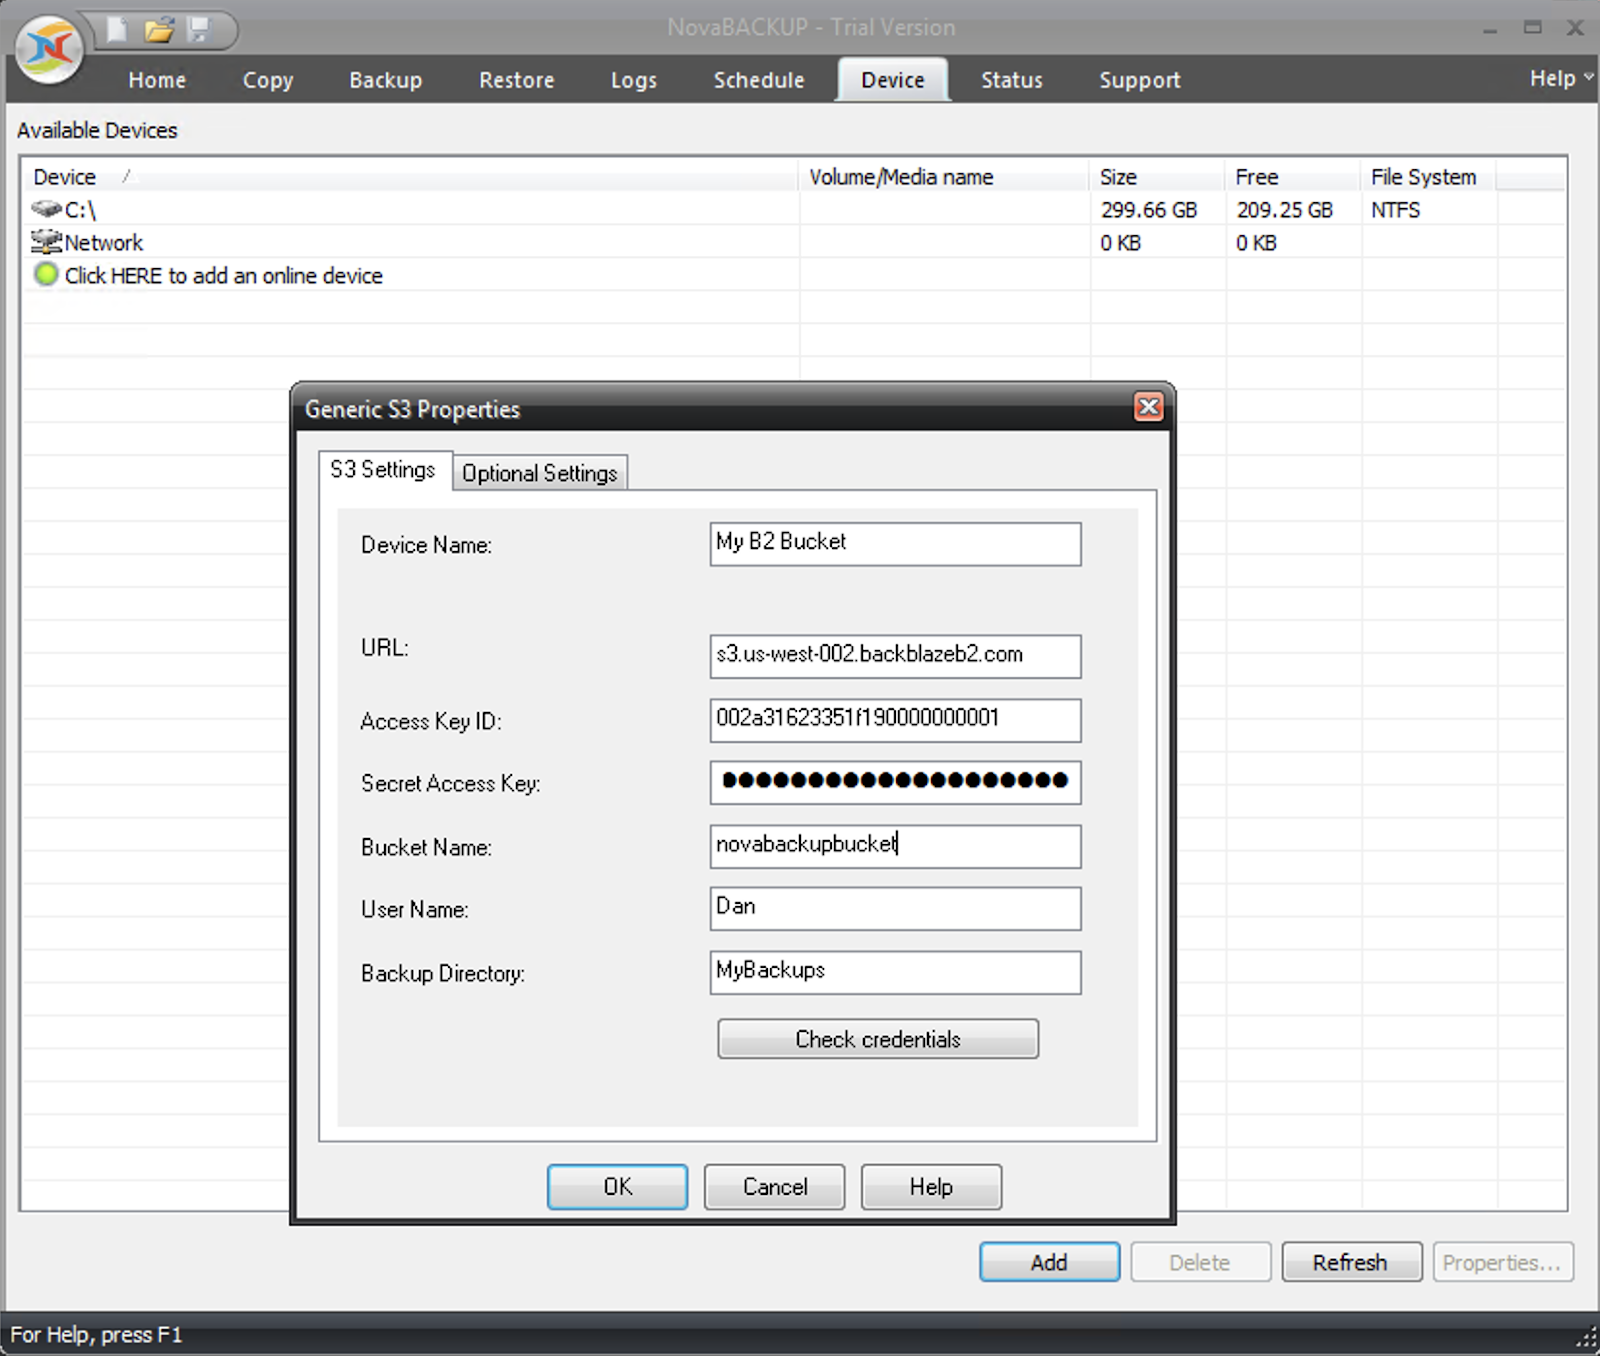1600x1356 pixels.
Task: Click the Properties... button
Action: (1503, 1262)
